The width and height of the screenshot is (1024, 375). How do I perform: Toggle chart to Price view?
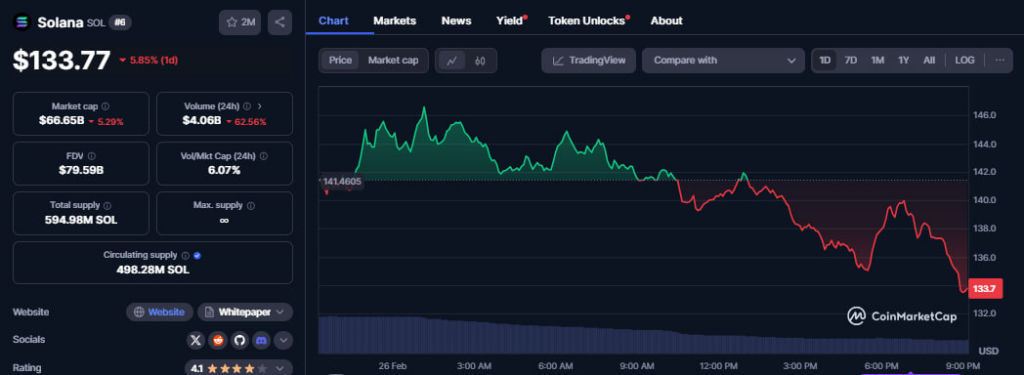pos(340,60)
